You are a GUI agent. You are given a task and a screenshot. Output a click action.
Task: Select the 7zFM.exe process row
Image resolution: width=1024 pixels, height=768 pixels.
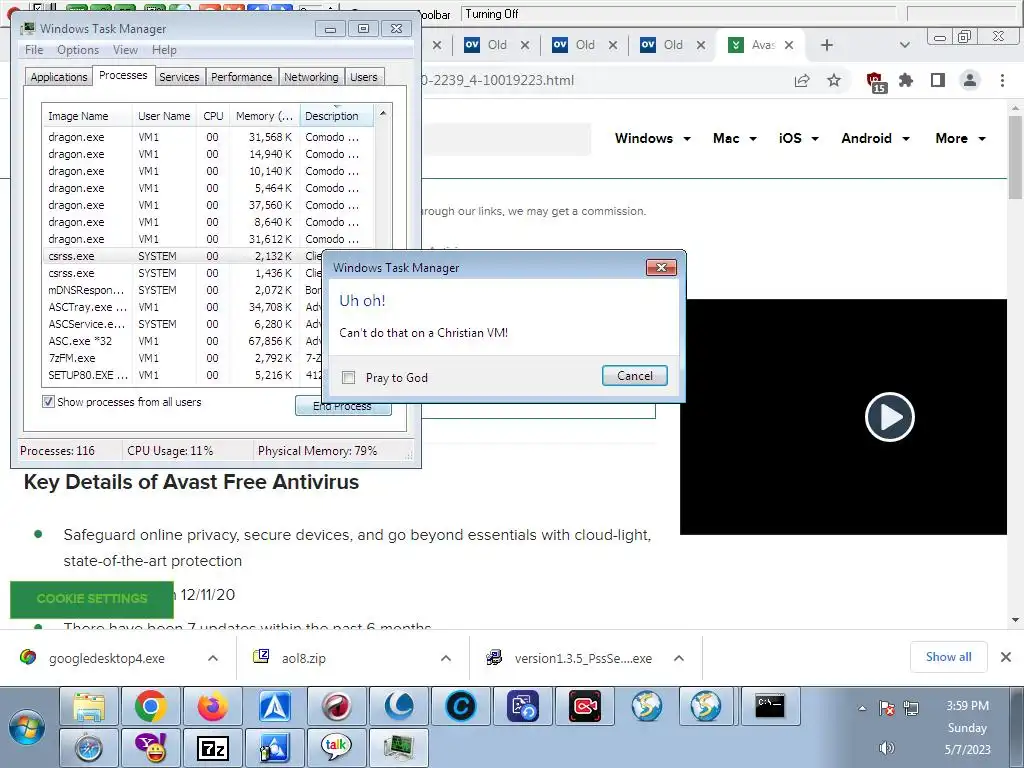[184, 358]
